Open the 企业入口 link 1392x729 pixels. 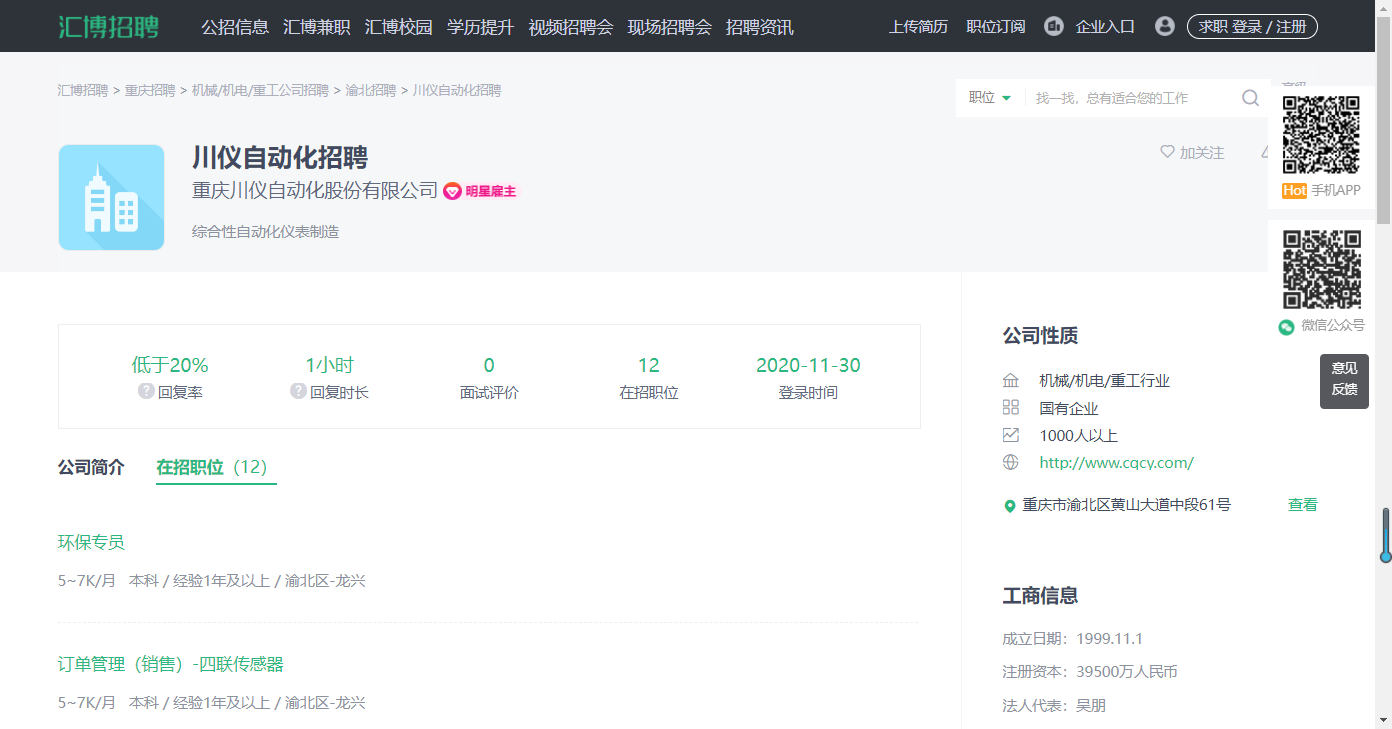(1105, 27)
